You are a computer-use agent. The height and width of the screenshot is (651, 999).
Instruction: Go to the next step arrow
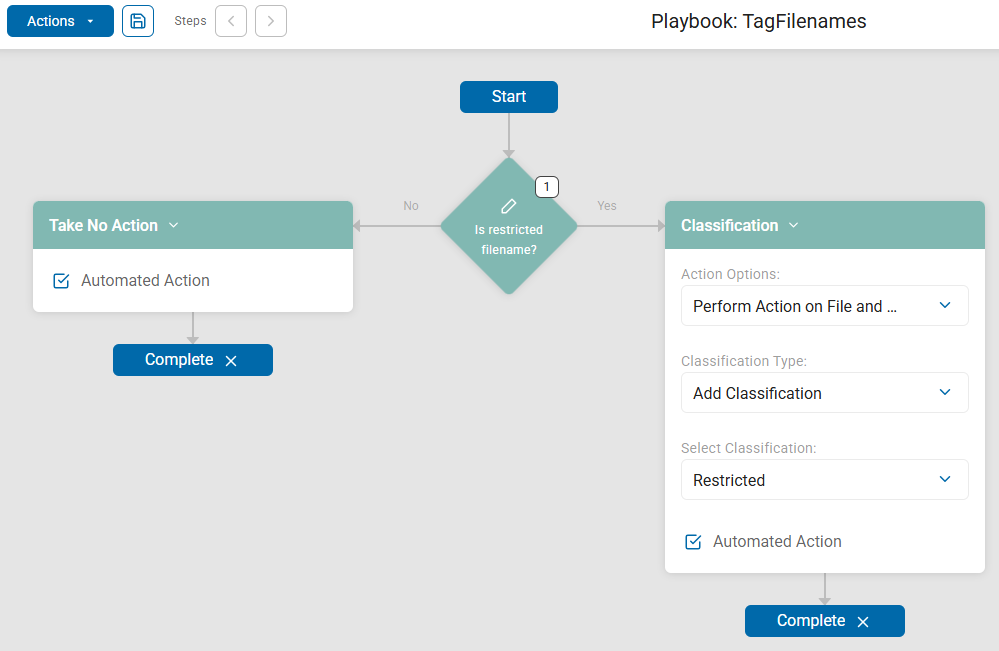coord(271,21)
